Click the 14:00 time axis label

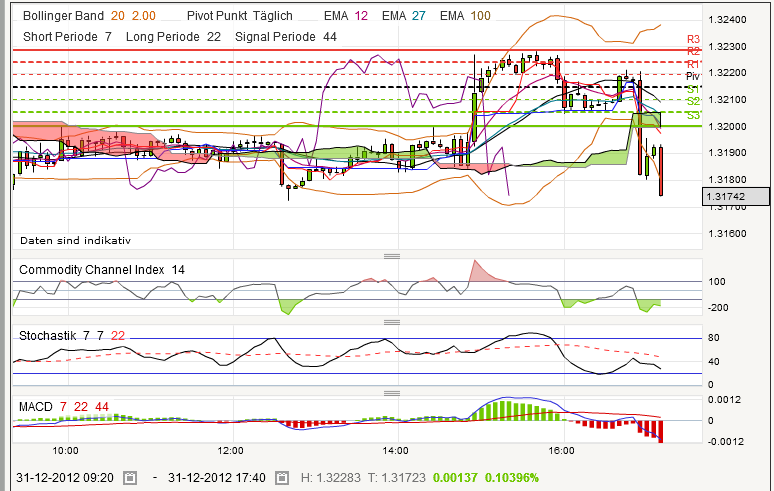(x=397, y=450)
